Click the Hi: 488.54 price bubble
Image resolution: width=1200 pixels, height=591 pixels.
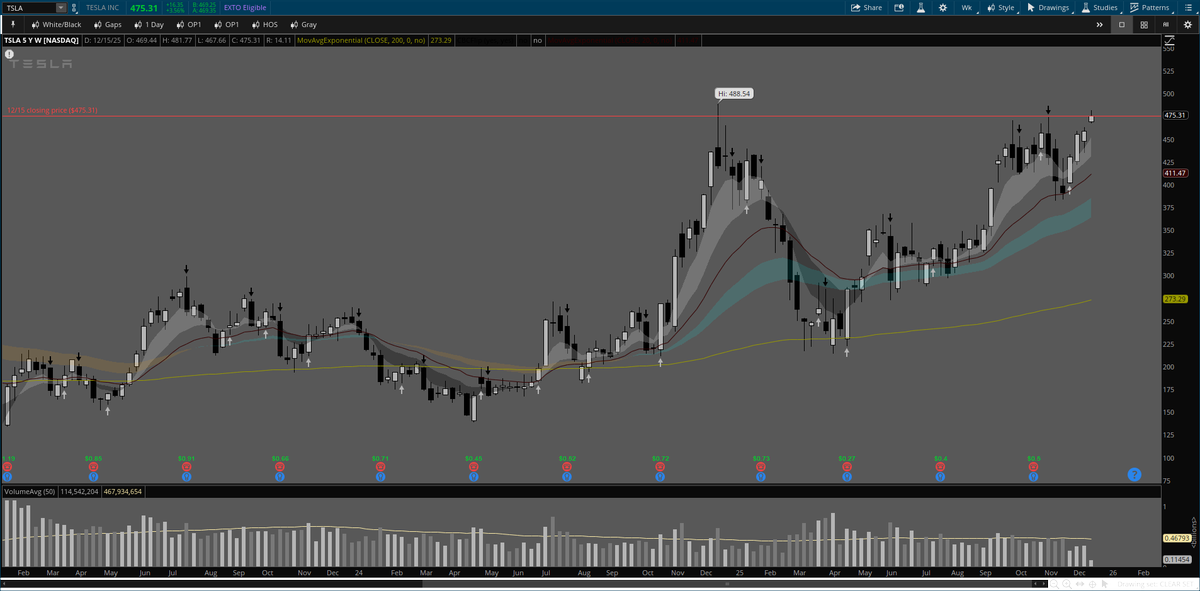pos(733,93)
